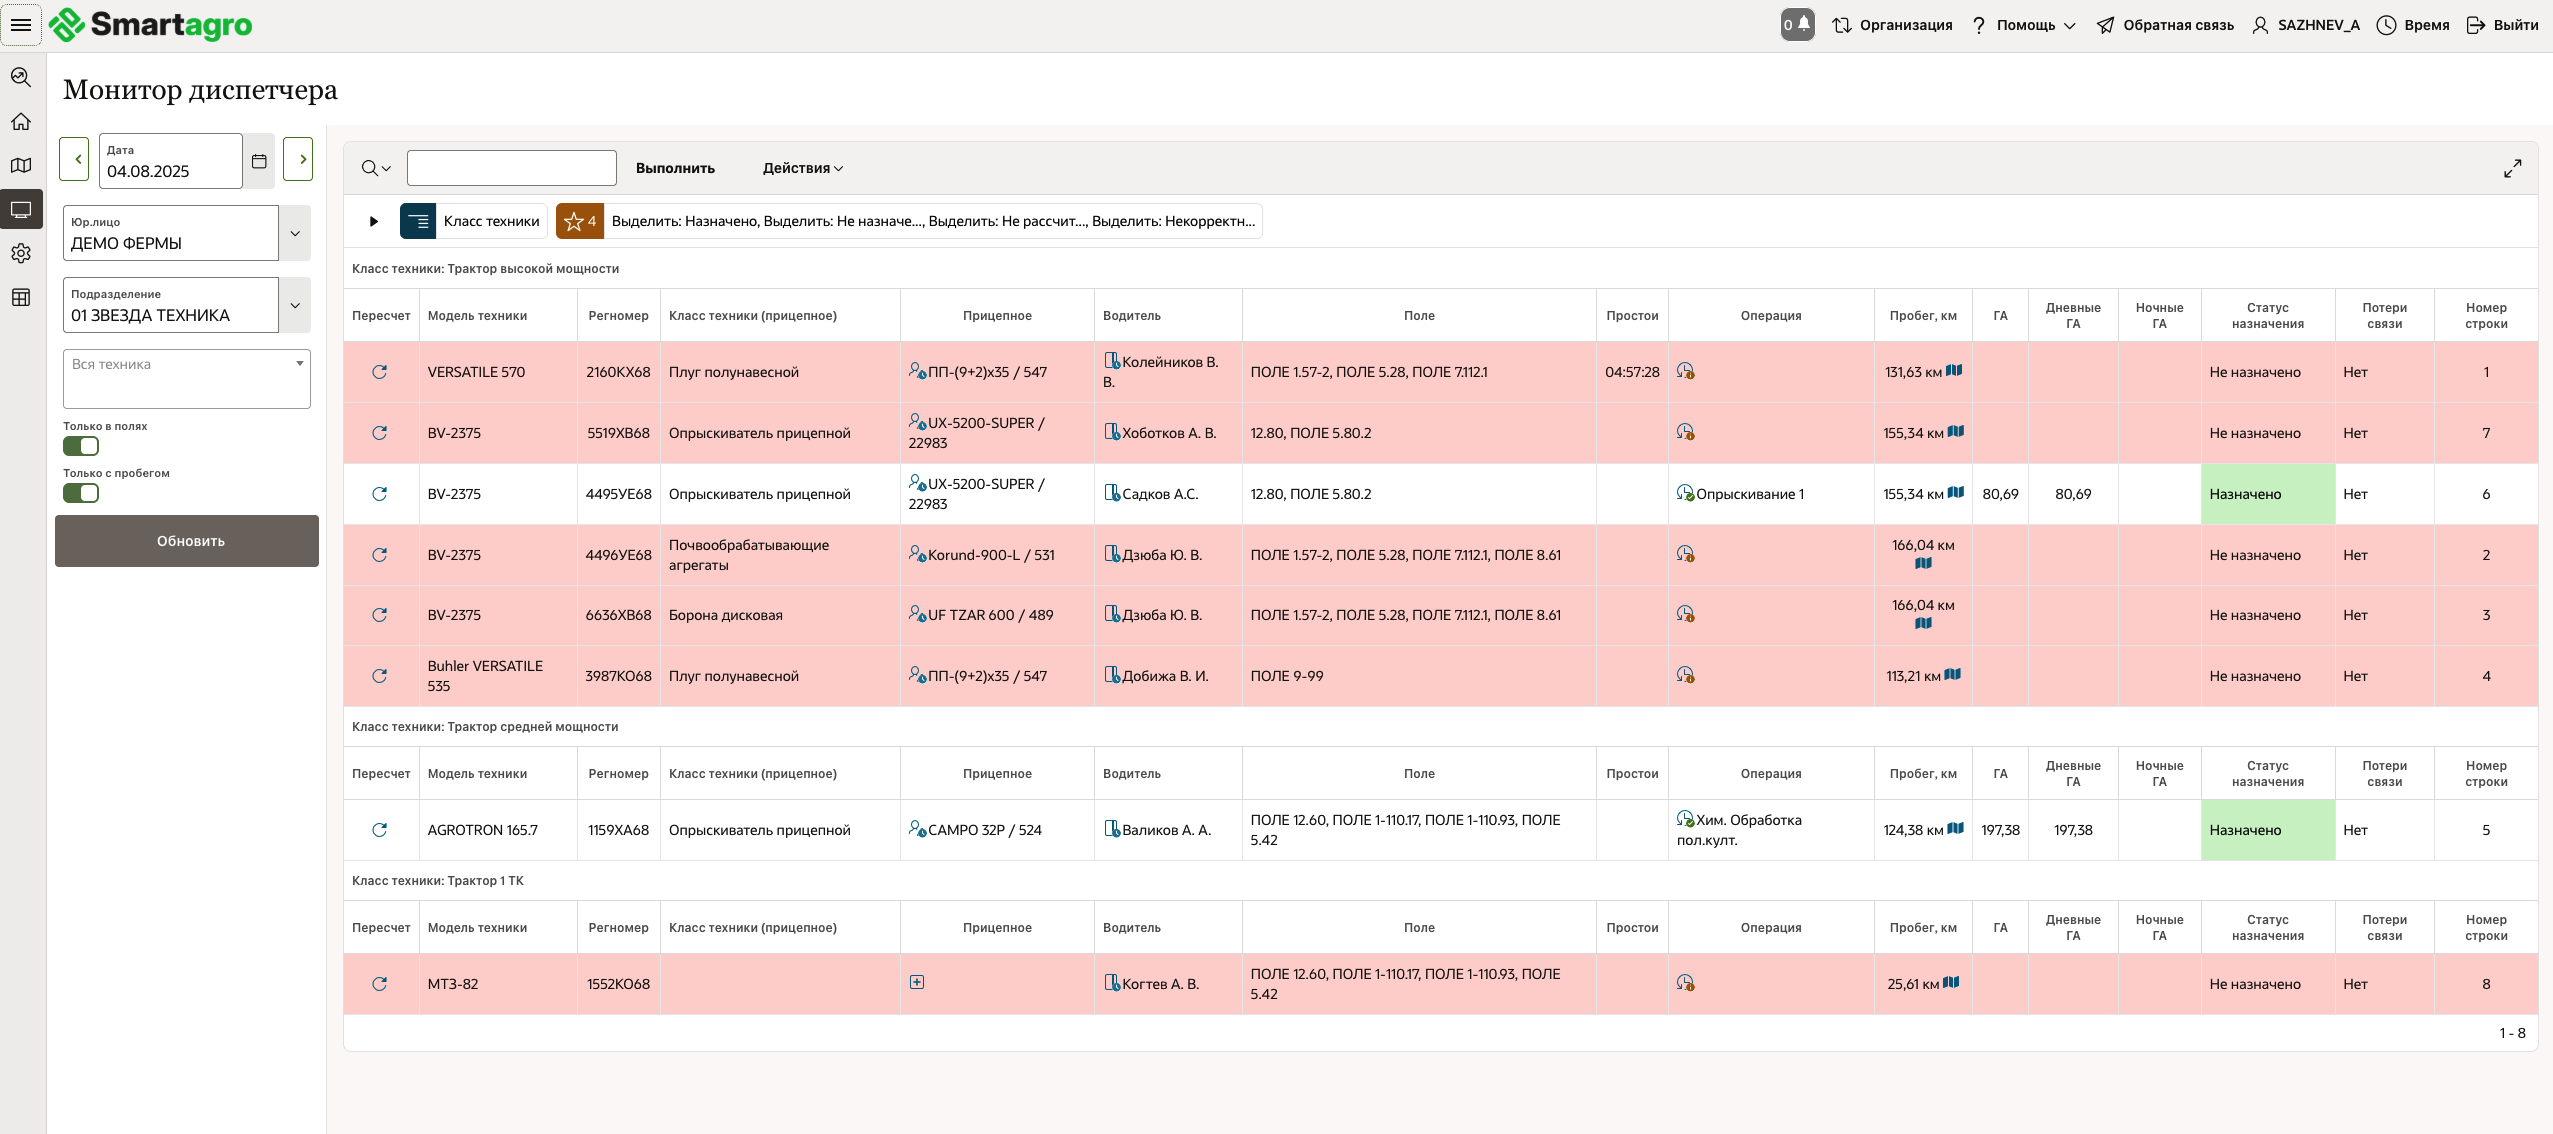Click Выполнить button

675,168
